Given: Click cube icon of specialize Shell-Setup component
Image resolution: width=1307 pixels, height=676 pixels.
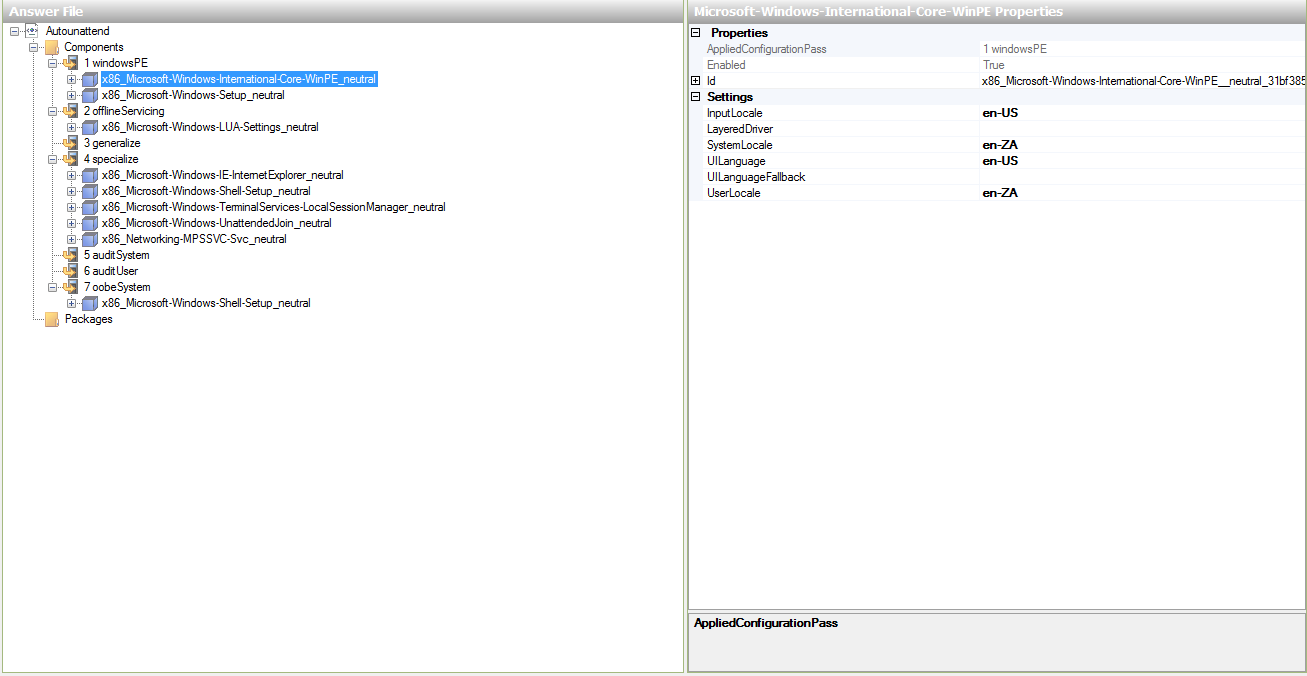Looking at the screenshot, I should point(90,191).
